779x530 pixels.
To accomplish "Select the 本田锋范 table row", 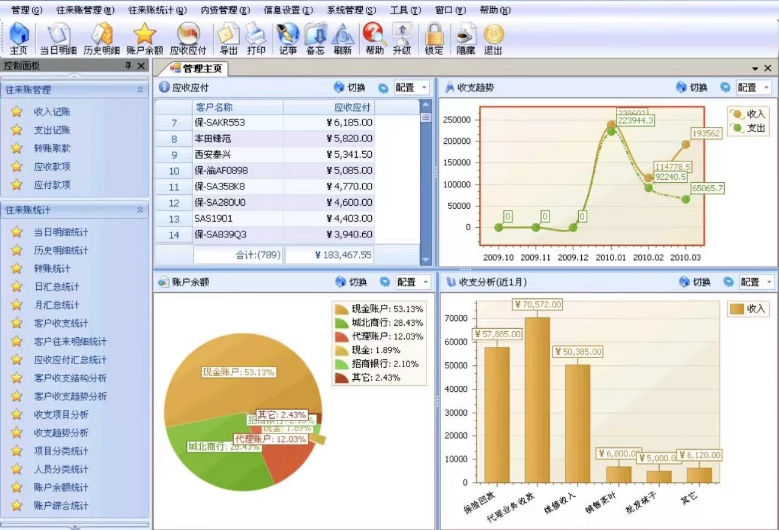I will (x=264, y=139).
